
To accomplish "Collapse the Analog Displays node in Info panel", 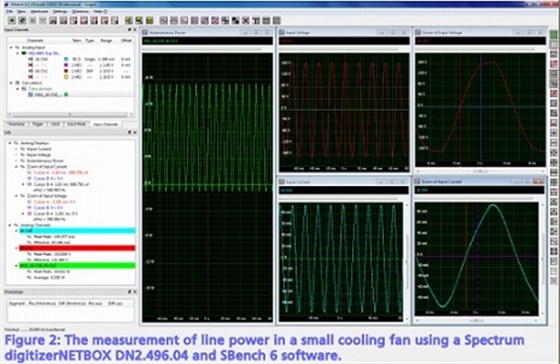I will coord(10,143).
